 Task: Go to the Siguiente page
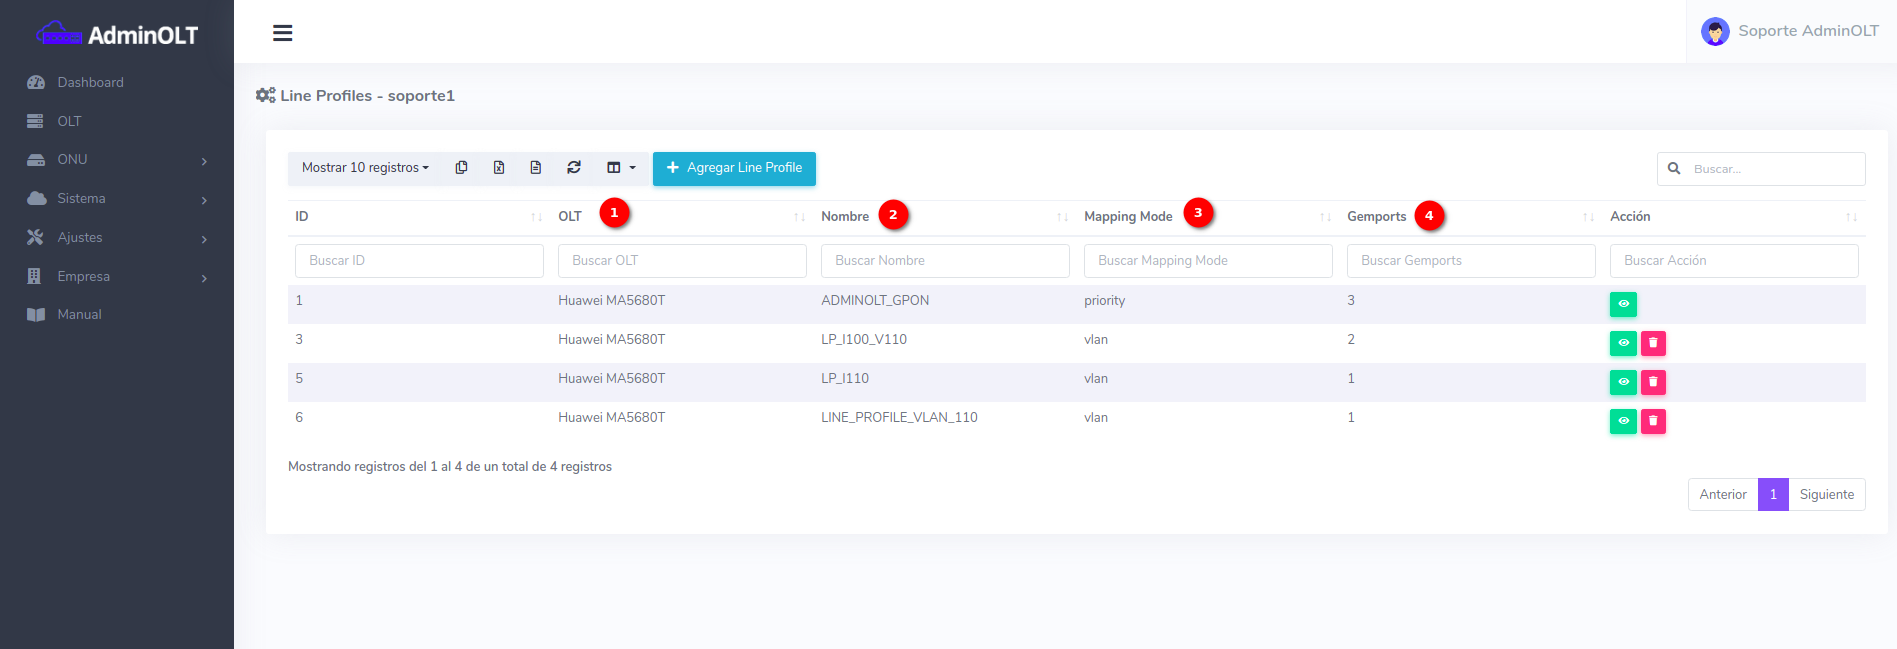[1826, 495]
